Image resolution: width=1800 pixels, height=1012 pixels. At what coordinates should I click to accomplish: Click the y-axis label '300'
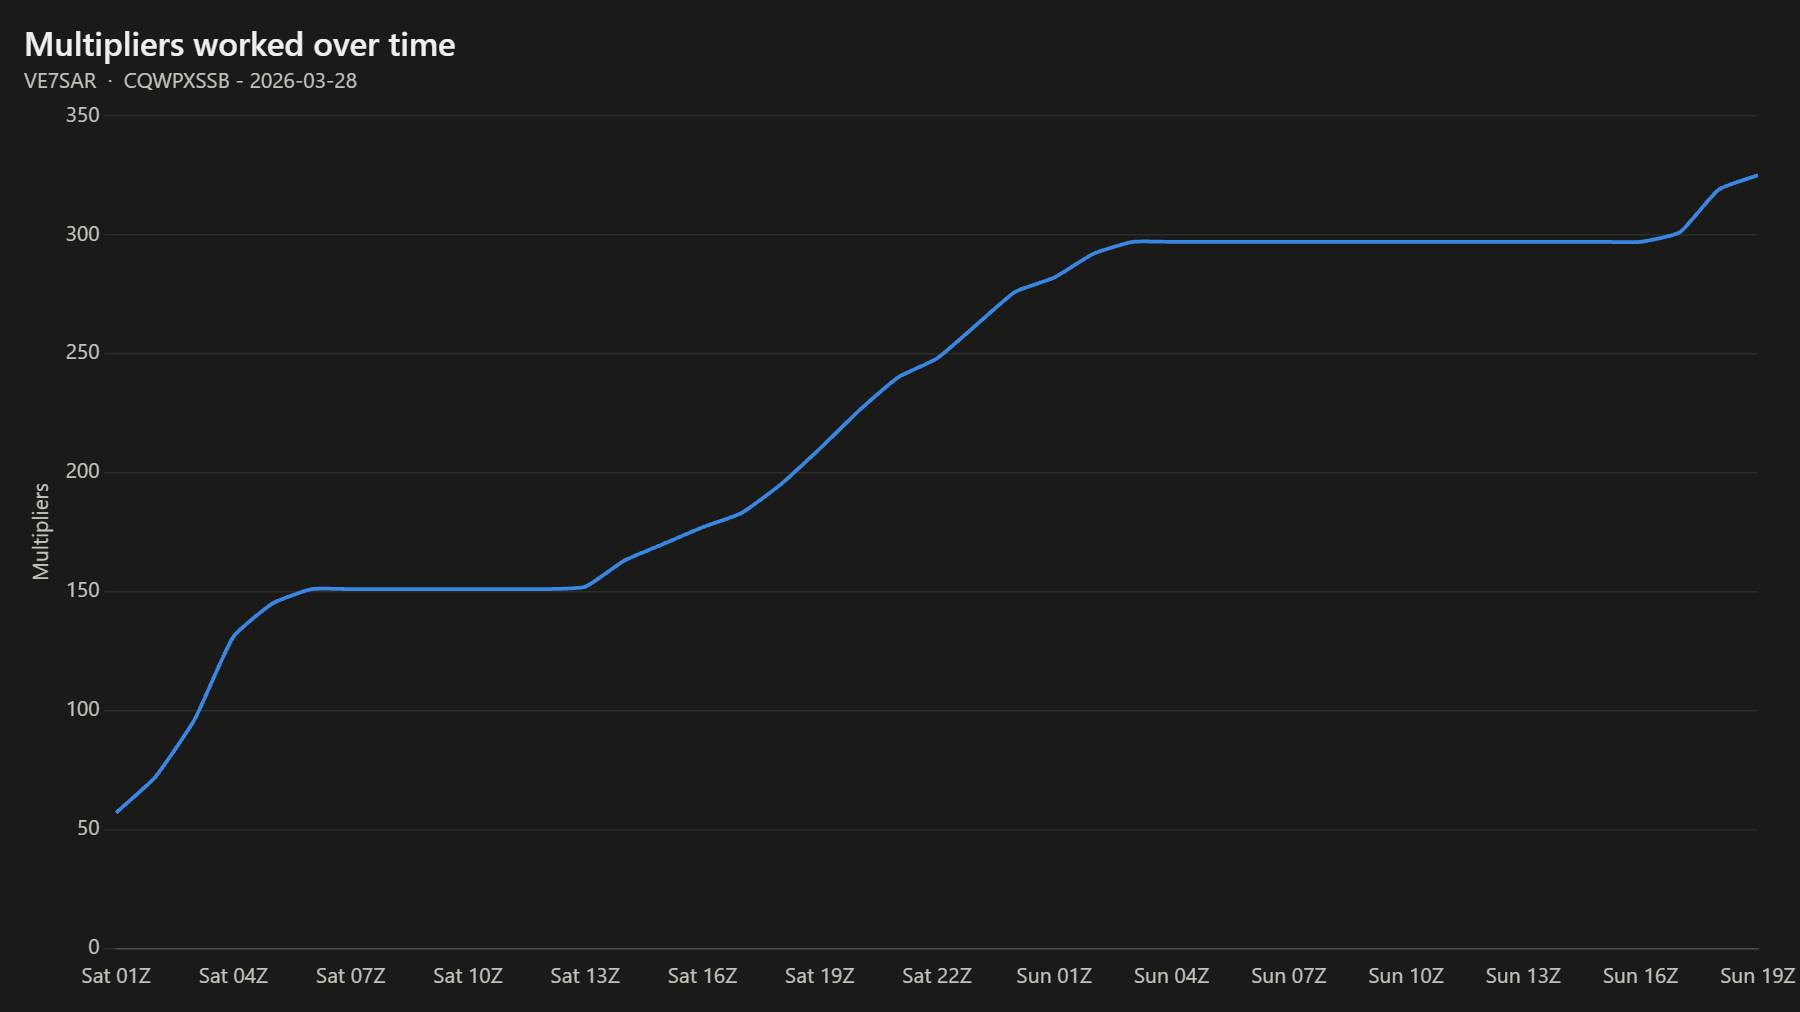pyautogui.click(x=83, y=234)
